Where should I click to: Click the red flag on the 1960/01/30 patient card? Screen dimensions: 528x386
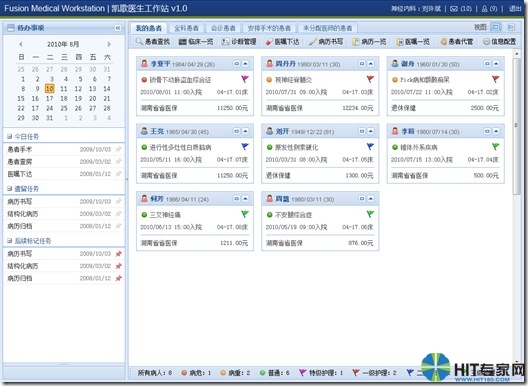495,79
